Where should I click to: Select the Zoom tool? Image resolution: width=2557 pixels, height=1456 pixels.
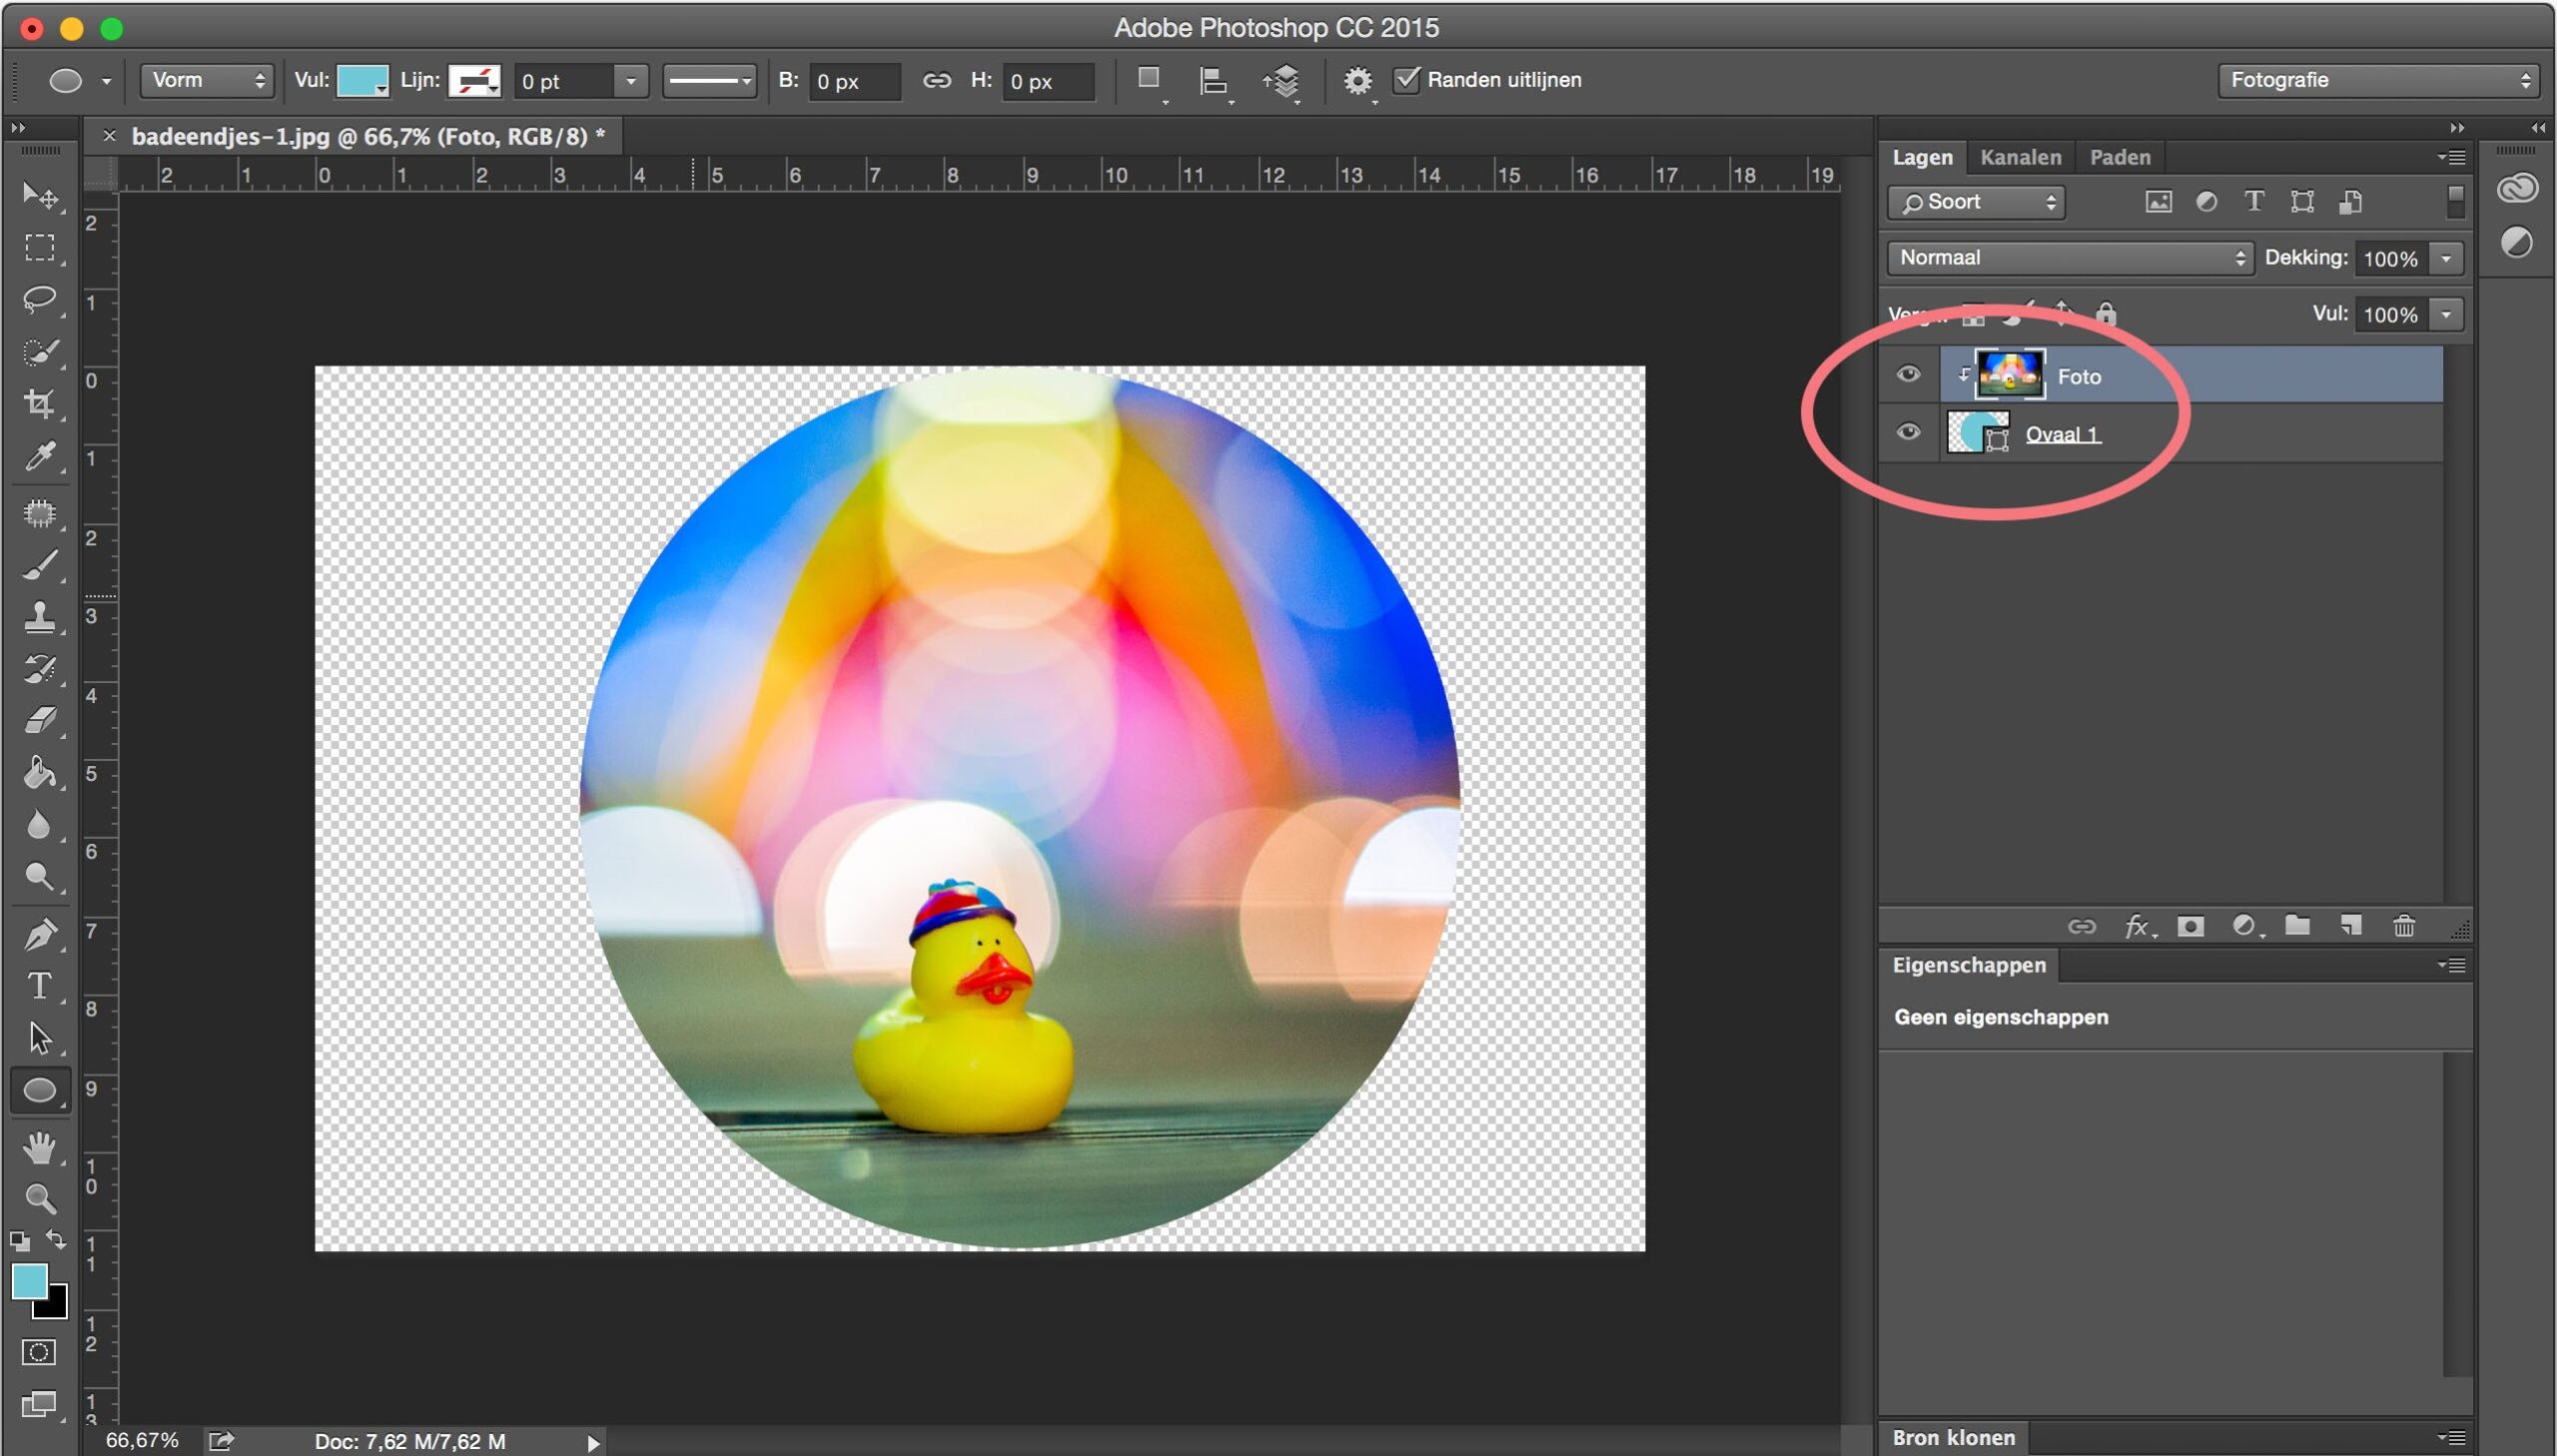point(40,1197)
